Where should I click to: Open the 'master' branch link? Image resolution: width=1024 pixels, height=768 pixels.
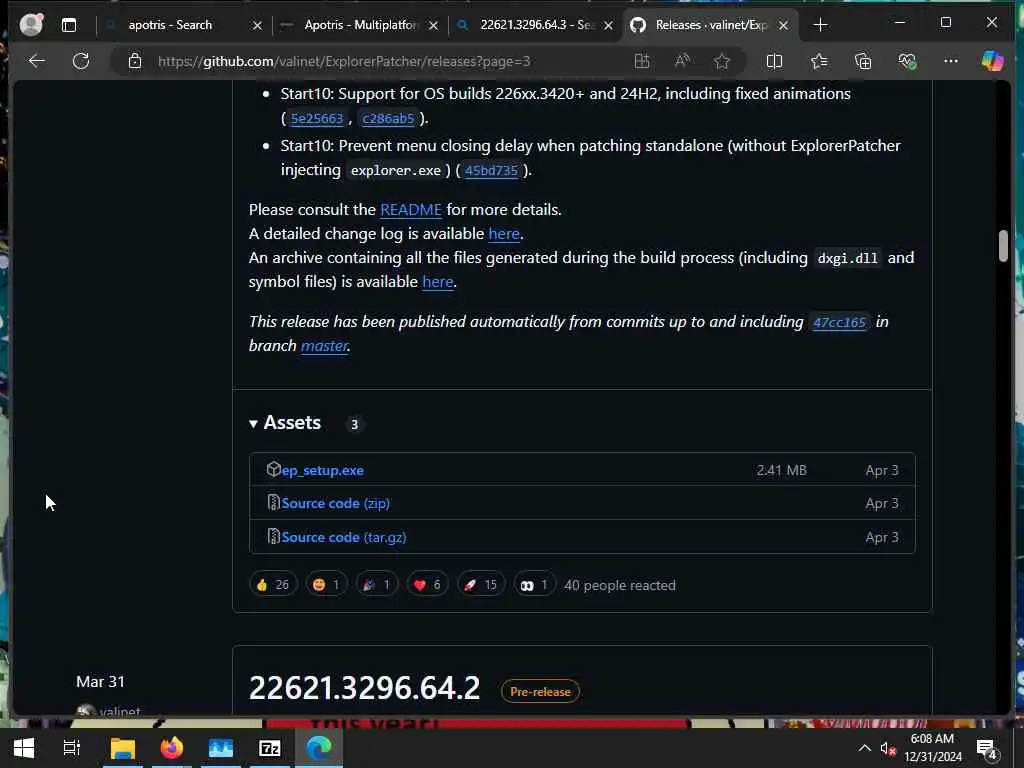(324, 345)
